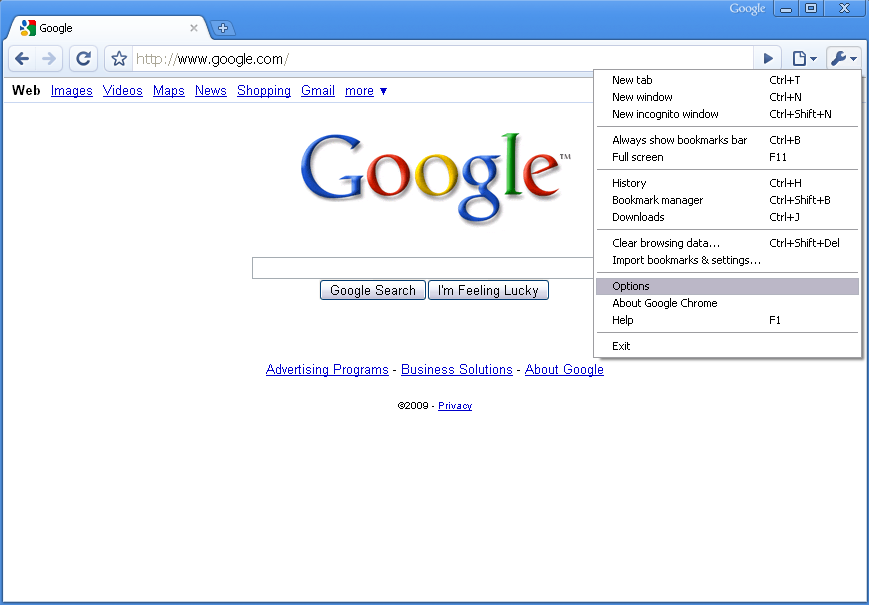Choose Exit to quit Chrome
This screenshot has height=605, width=869.
(x=727, y=346)
